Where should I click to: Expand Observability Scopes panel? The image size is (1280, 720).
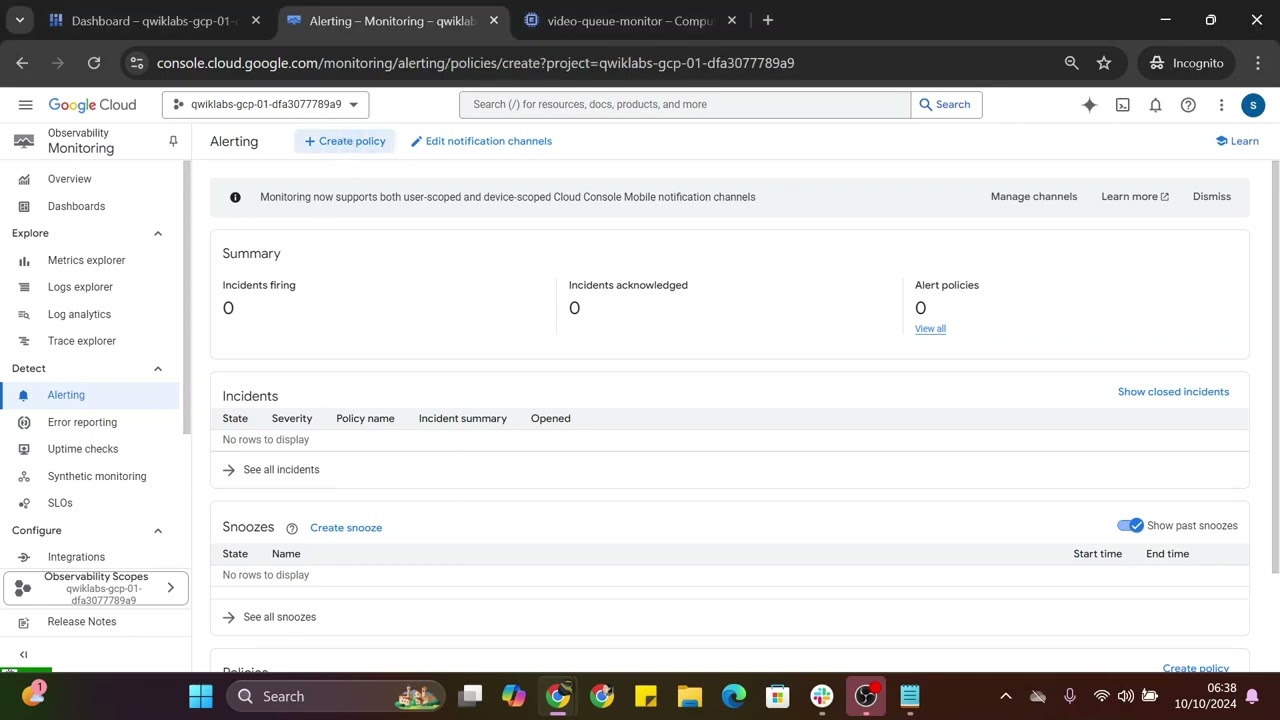click(x=94, y=588)
